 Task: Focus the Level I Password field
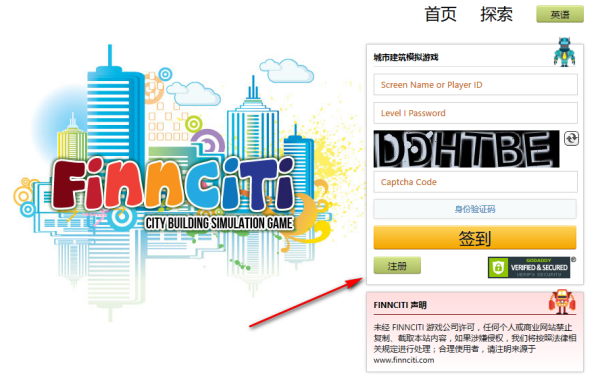476,113
